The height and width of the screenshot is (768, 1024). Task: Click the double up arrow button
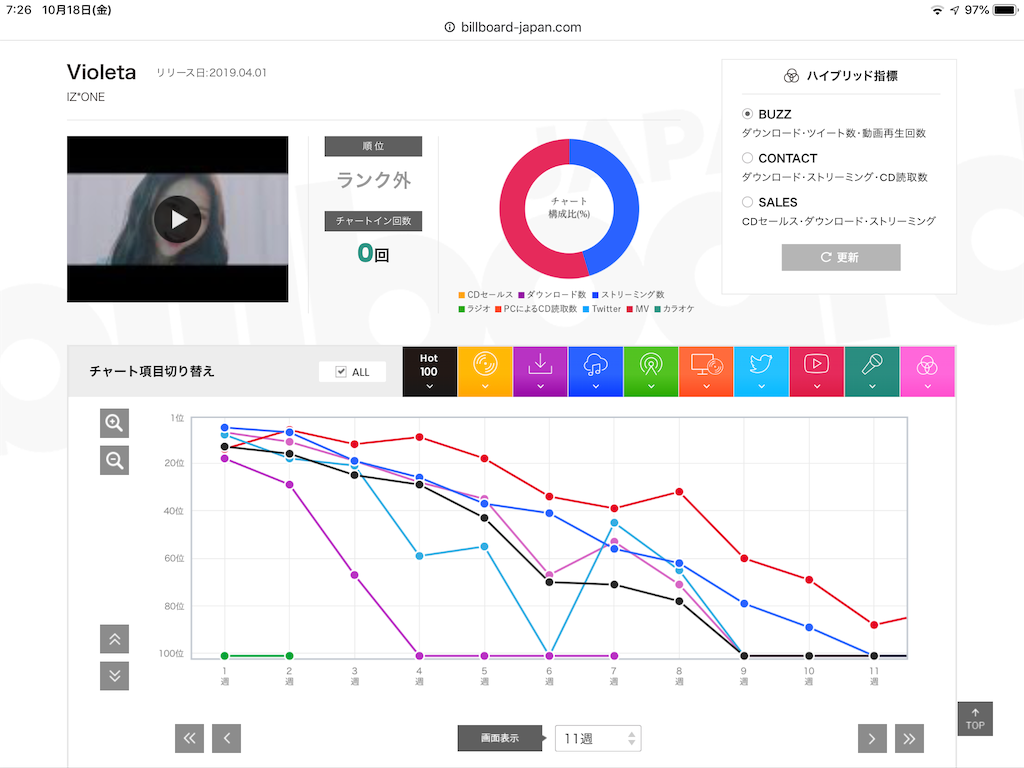click(114, 639)
